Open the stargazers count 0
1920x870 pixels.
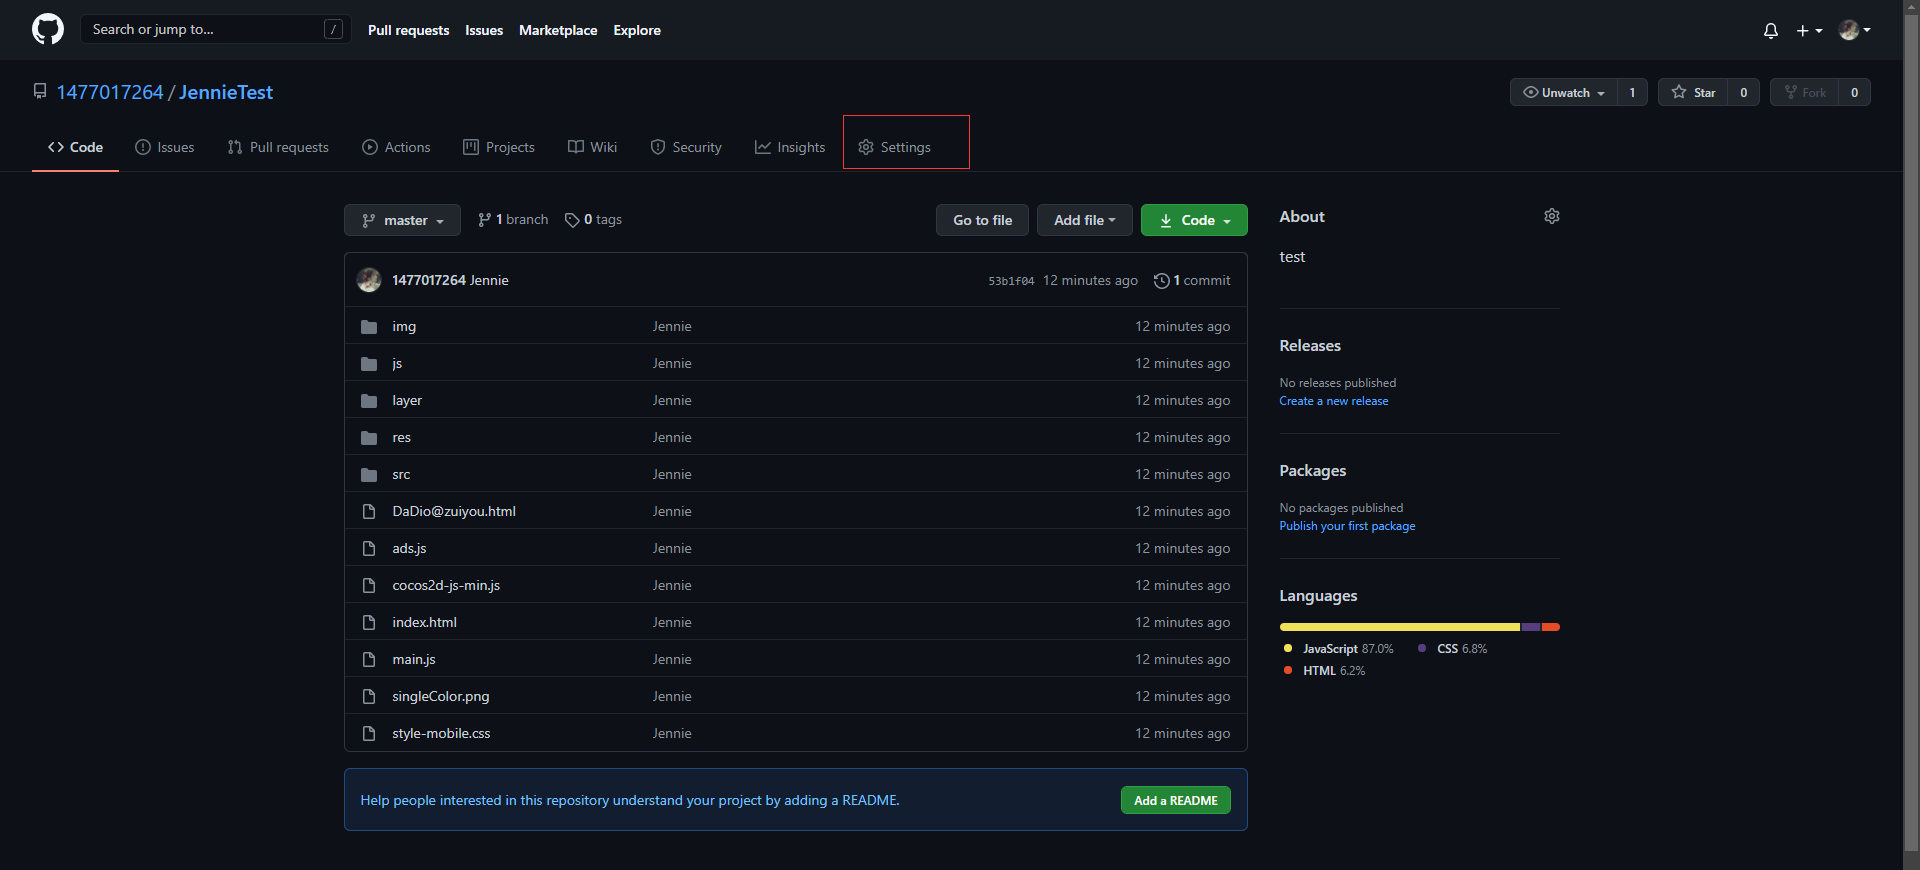[x=1743, y=92]
